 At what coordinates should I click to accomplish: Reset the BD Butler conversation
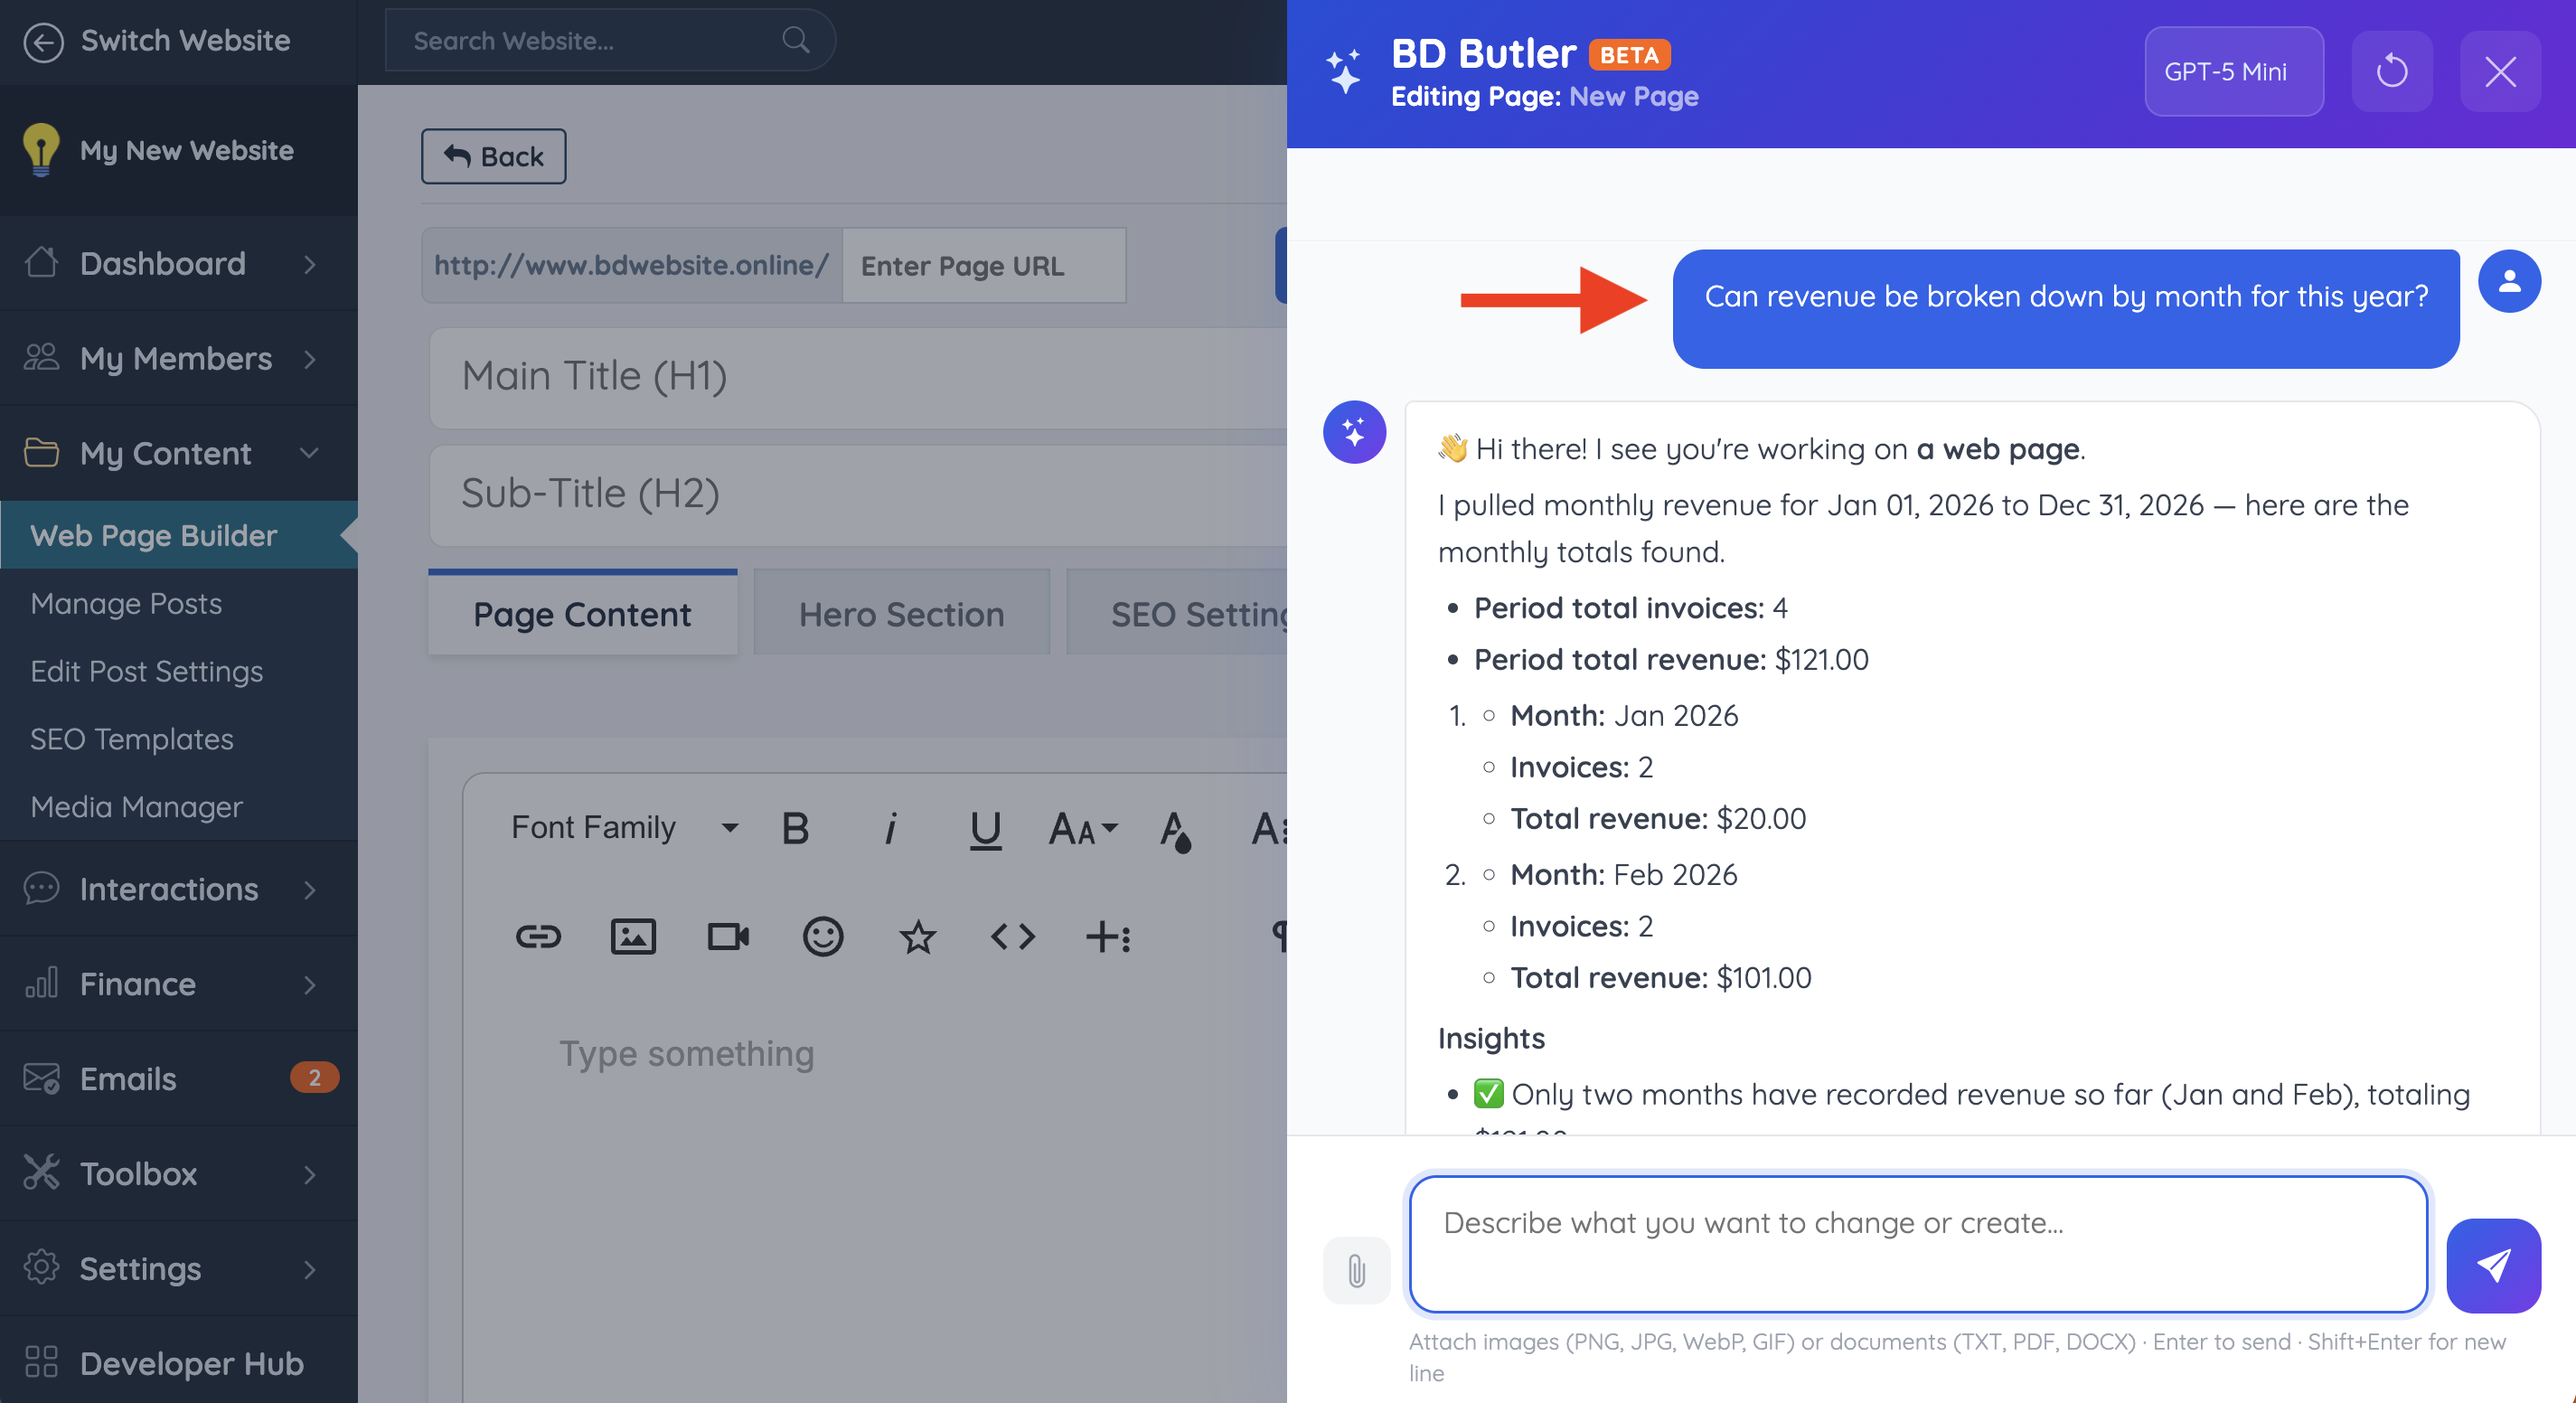click(x=2392, y=71)
